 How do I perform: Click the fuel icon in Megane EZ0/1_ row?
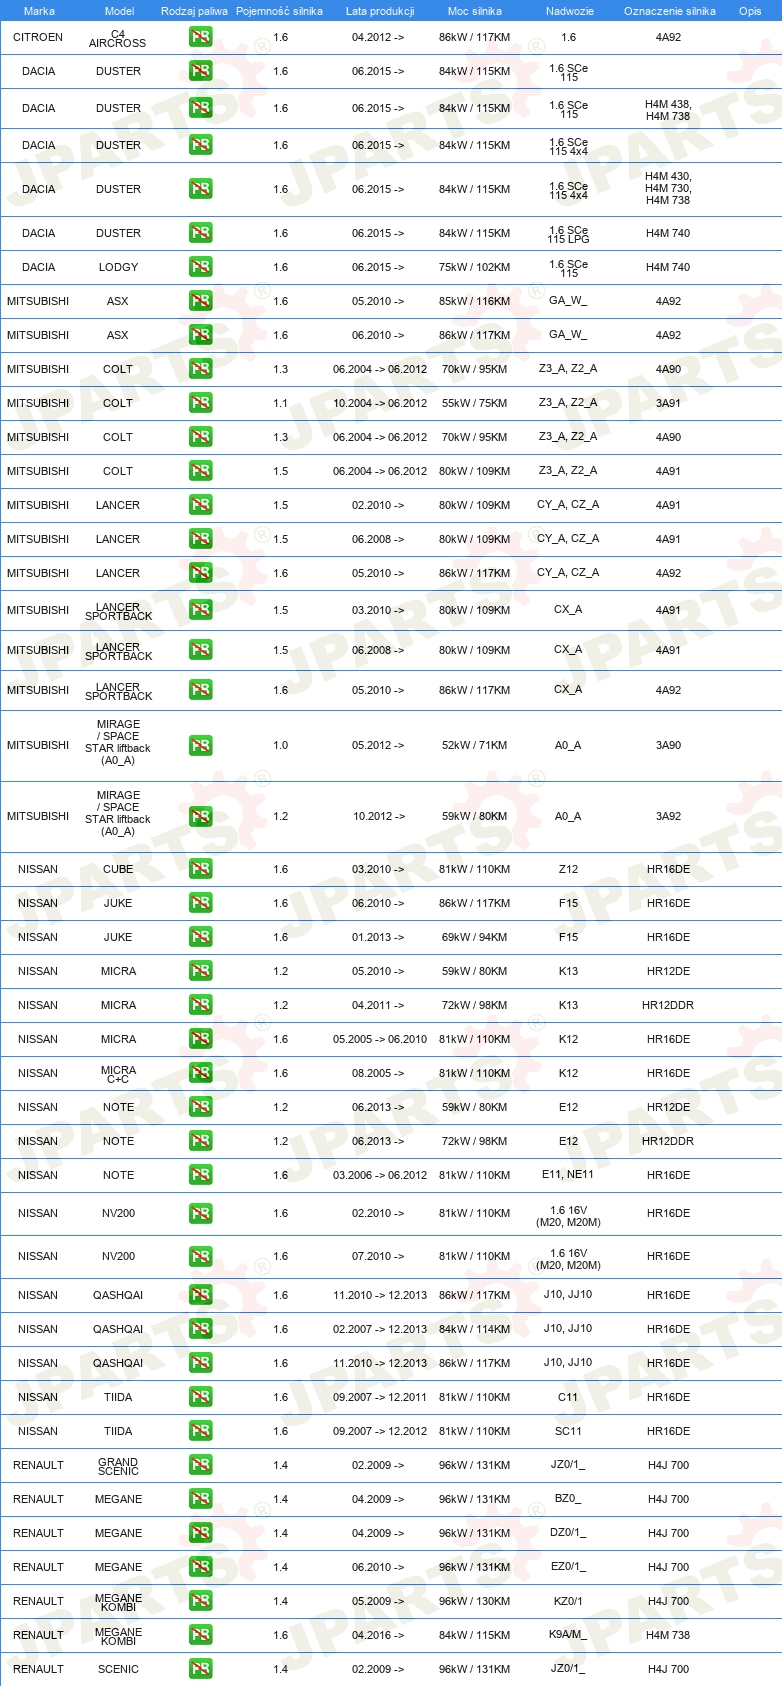pyautogui.click(x=200, y=1567)
